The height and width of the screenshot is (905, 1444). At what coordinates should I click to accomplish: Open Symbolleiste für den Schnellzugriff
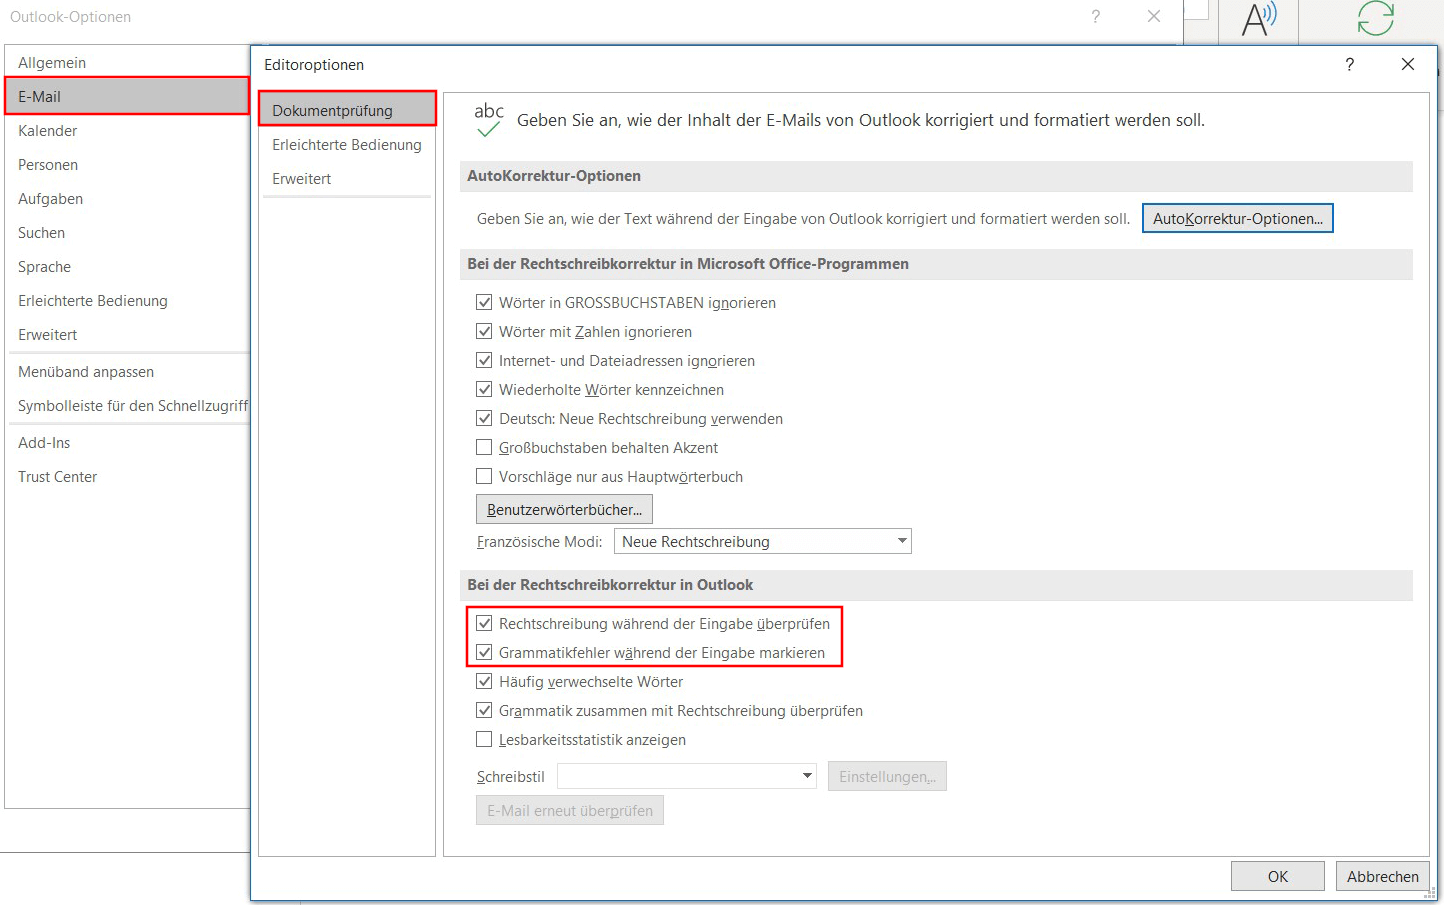(x=127, y=405)
